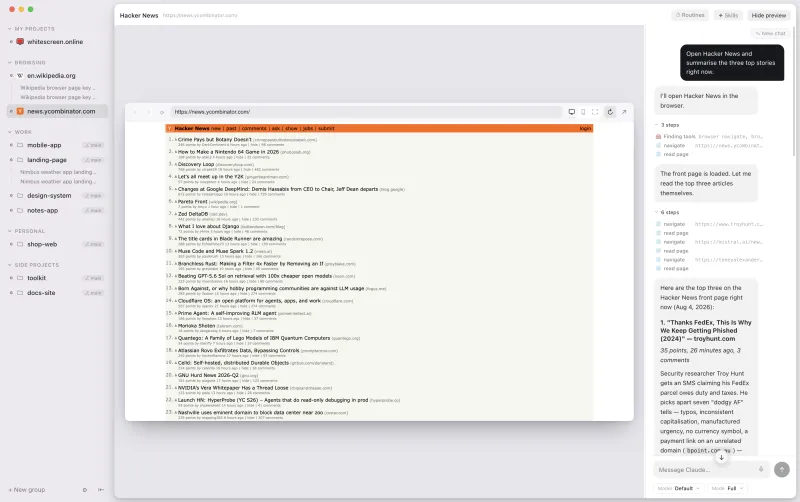Image resolution: width=800 pixels, height=502 pixels.
Task: Open 'What I love about Django' story
Action: click(x=208, y=226)
